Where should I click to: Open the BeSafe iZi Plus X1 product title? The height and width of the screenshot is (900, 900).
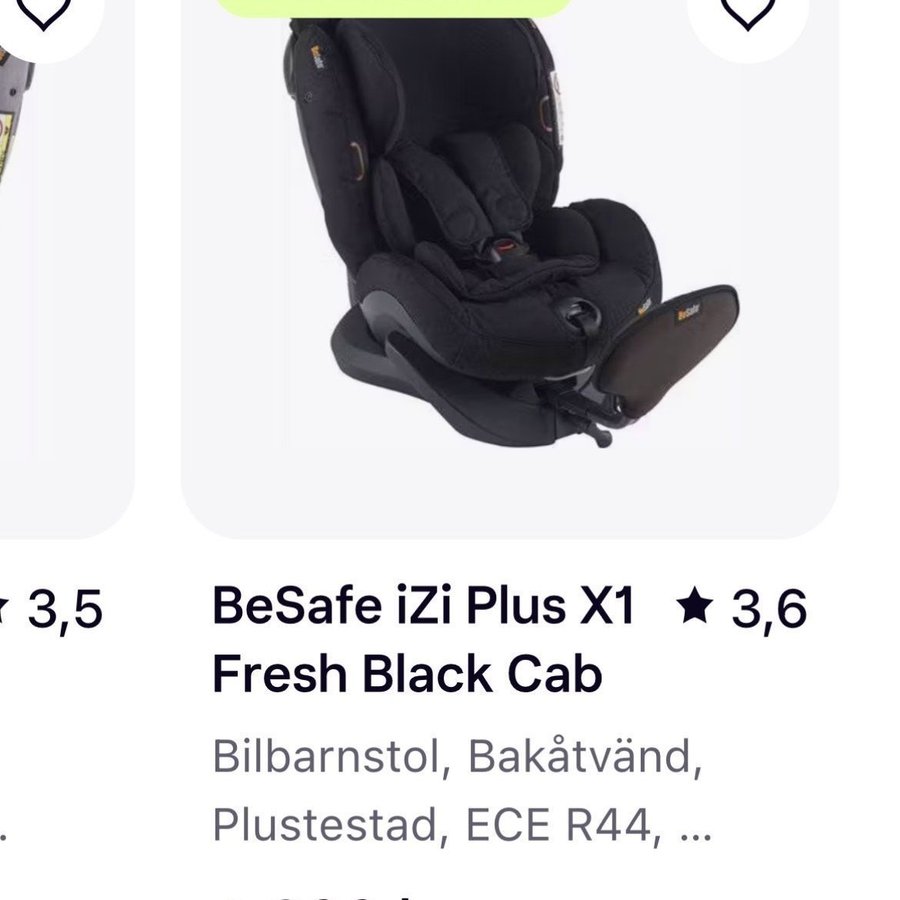(424, 606)
